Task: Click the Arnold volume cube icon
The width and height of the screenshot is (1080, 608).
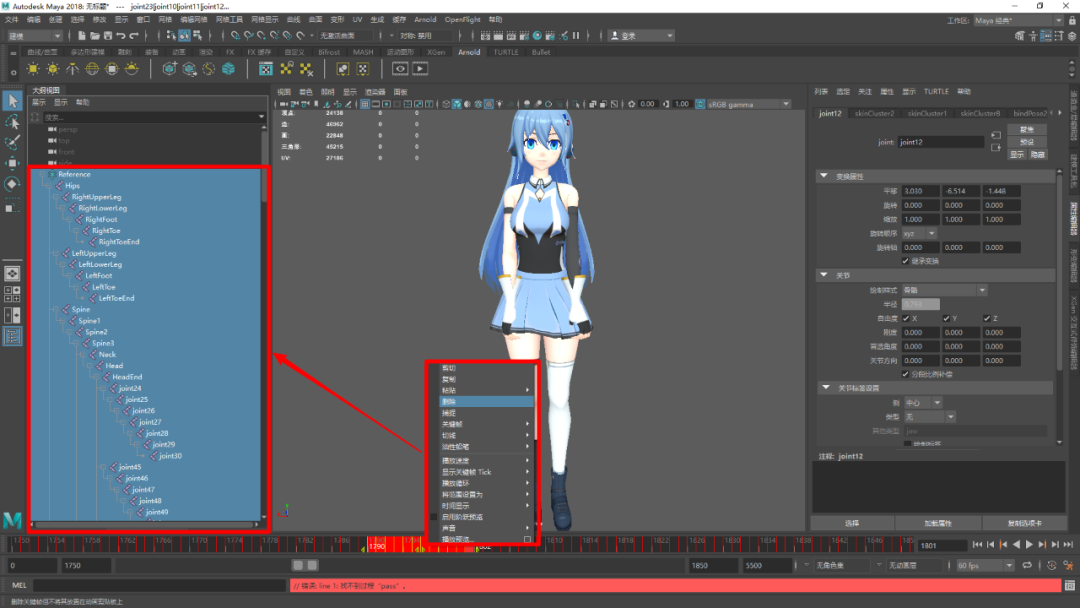Action: [228, 69]
